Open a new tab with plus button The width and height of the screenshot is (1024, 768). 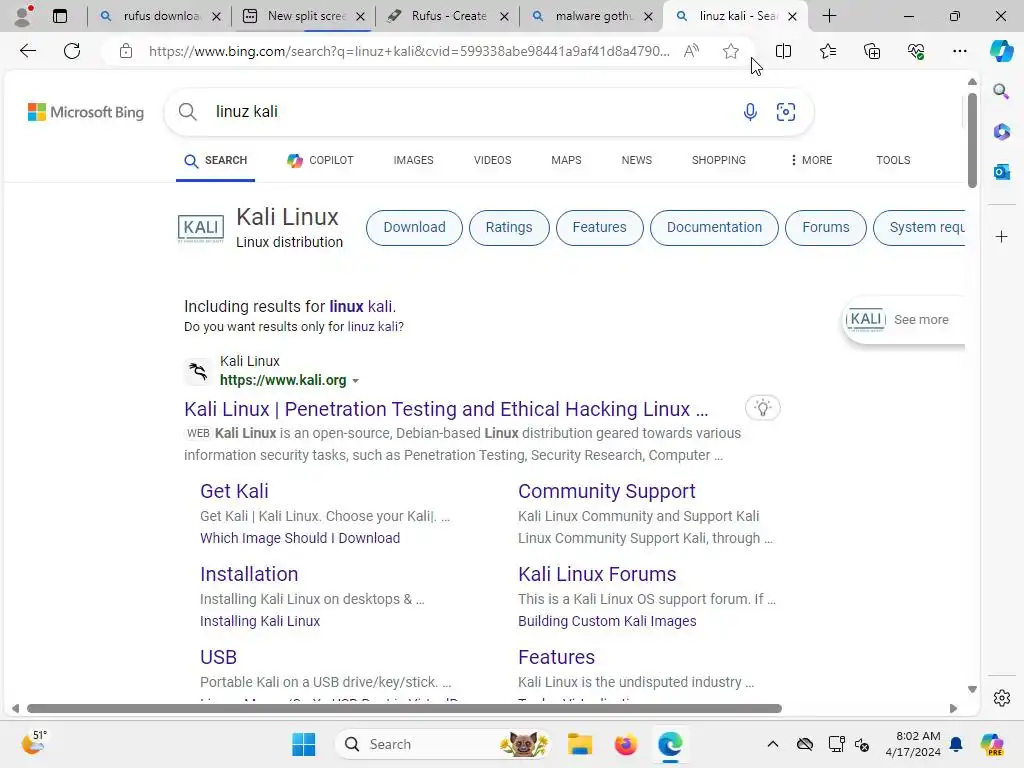coord(829,16)
